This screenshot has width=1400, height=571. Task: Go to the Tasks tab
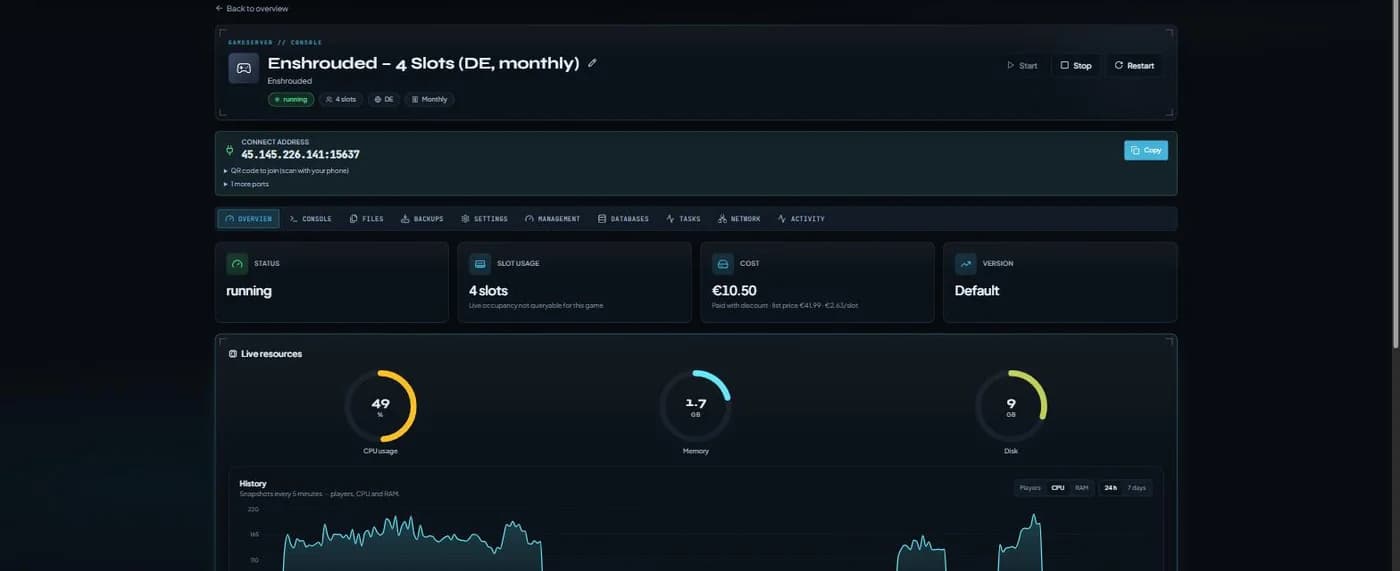[684, 219]
